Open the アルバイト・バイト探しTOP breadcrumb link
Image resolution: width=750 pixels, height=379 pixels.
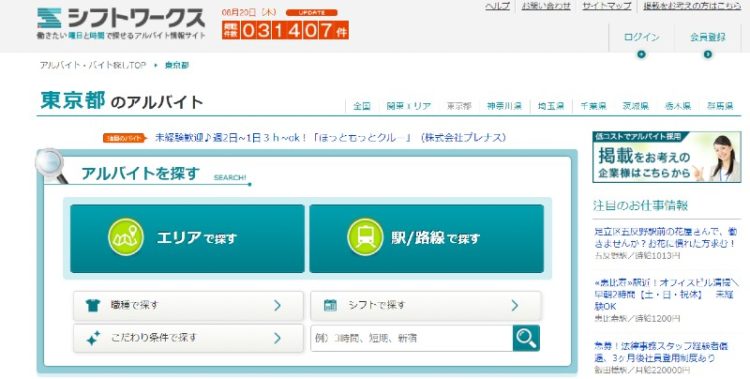click(92, 66)
